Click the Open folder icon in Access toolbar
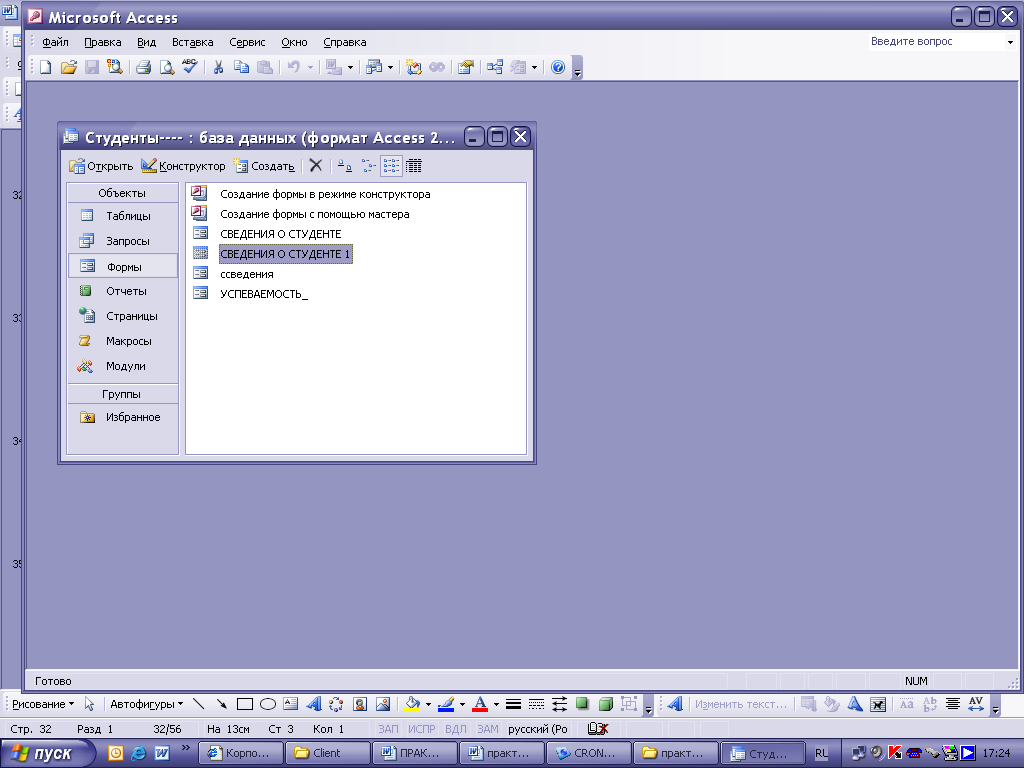The height and width of the screenshot is (768, 1024). click(69, 67)
